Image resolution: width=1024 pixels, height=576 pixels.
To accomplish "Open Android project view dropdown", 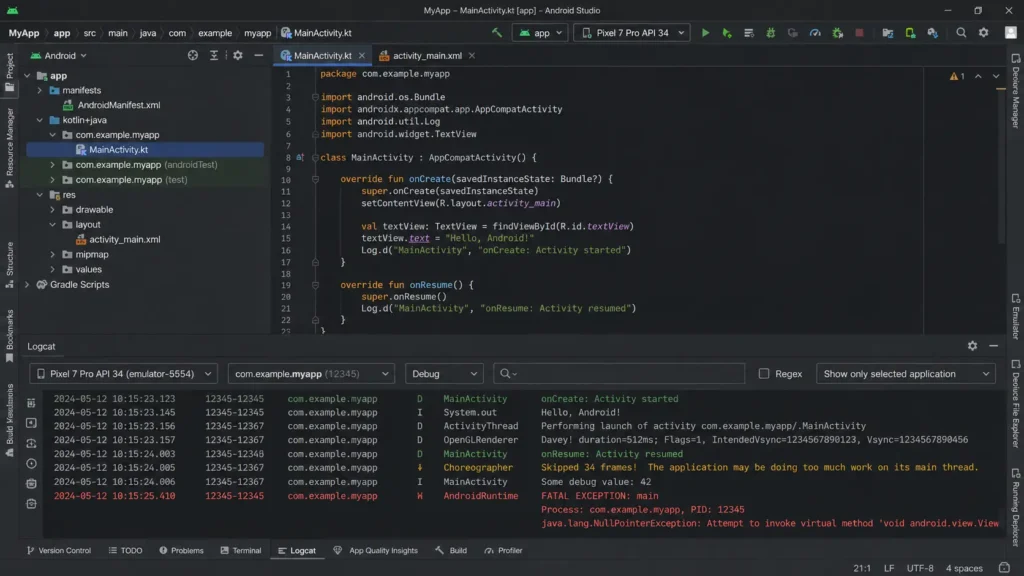I will [59, 56].
